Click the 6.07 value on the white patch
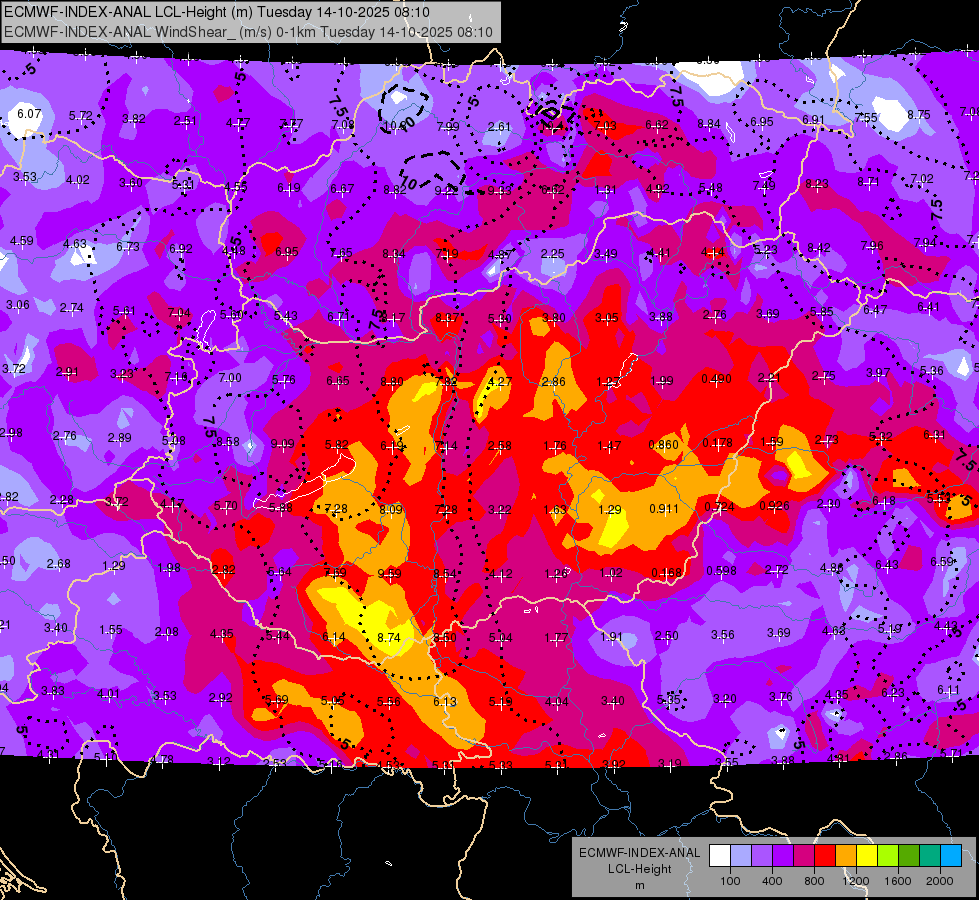 click(29, 114)
